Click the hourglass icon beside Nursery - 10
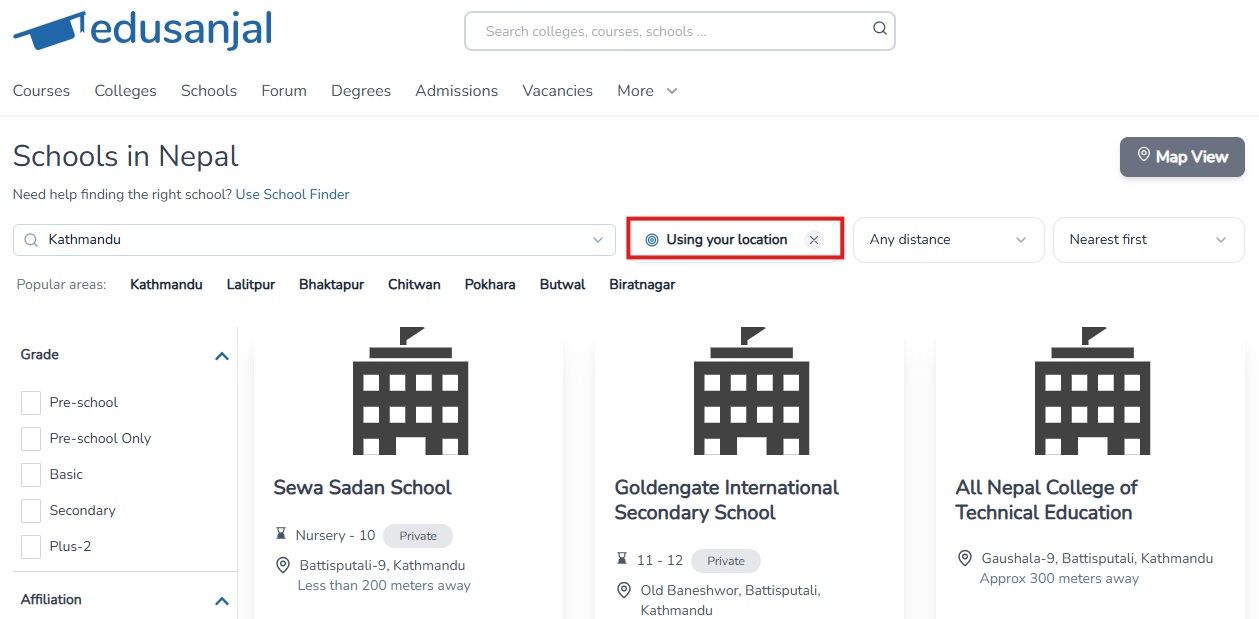The image size is (1259, 619). click(x=281, y=535)
